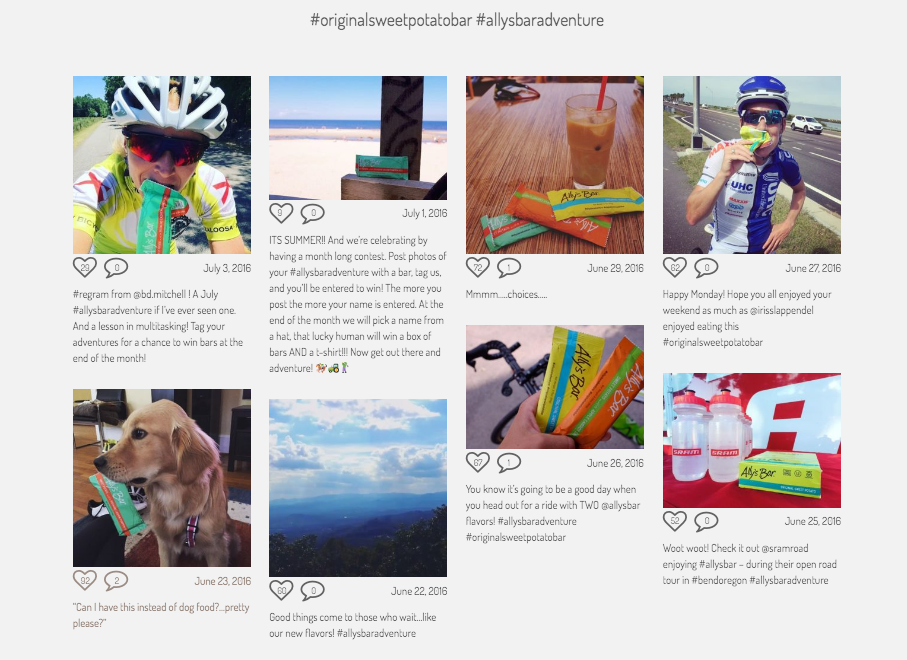Open comments on the June 23 dog post
Image resolution: width=907 pixels, height=660 pixels.
116,581
